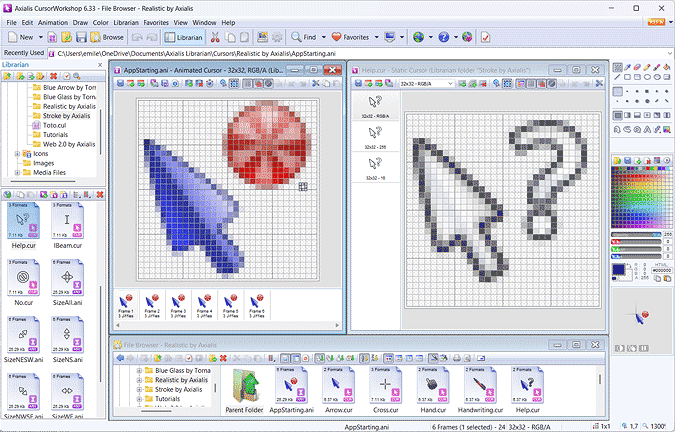Click the Copy icon in main toolbar
The width and height of the screenshot is (675, 432).
coord(230,37)
